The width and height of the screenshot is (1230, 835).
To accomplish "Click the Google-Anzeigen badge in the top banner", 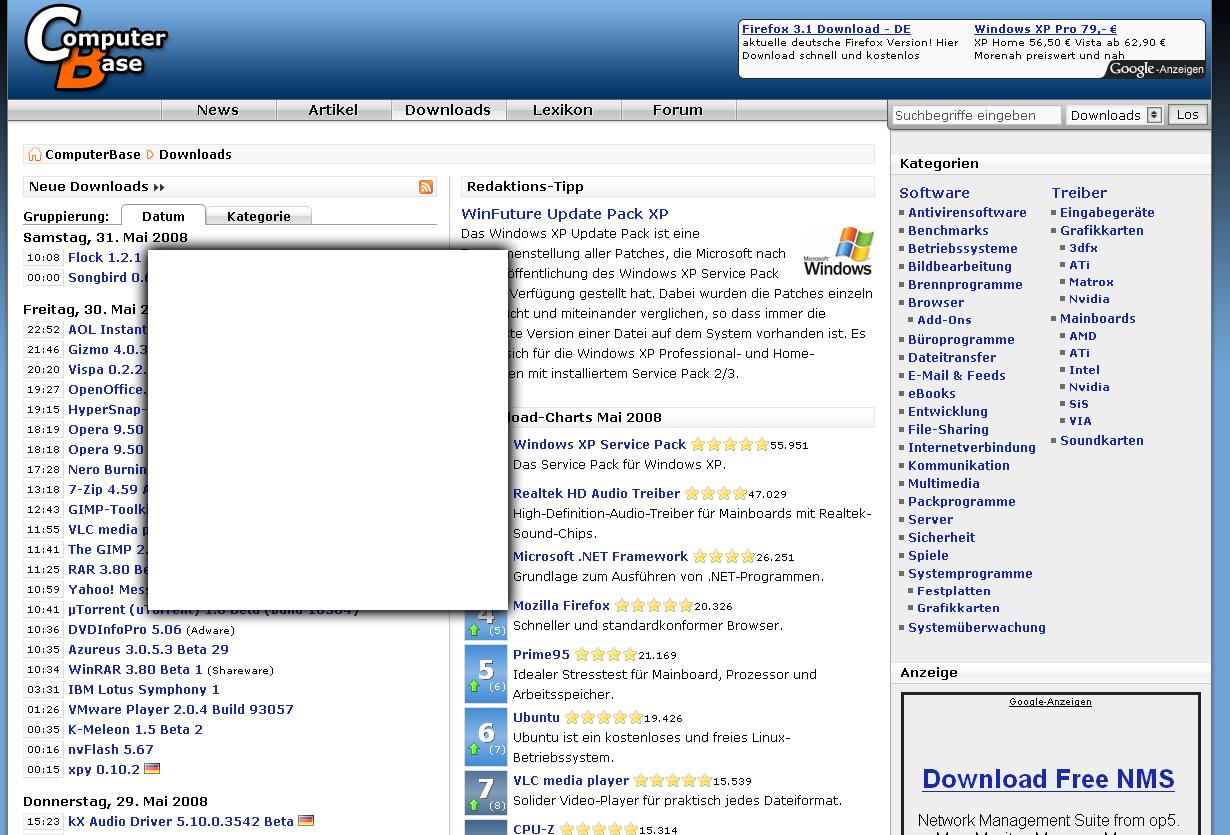I will (1156, 69).
